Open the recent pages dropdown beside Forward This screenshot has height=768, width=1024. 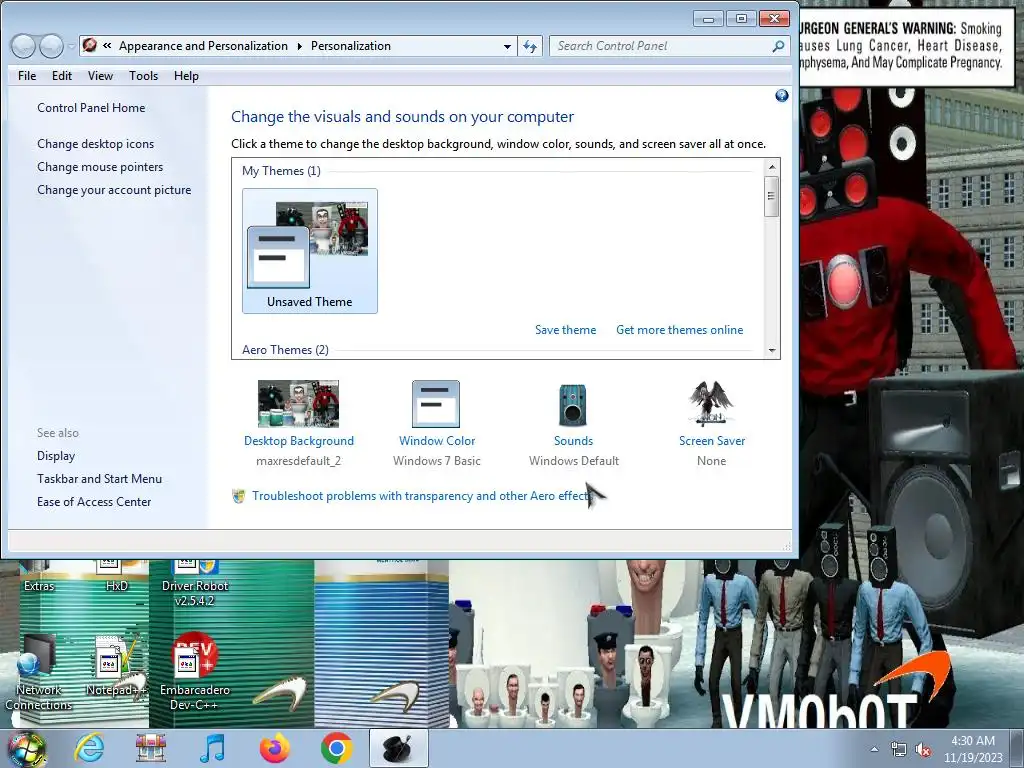tap(71, 46)
